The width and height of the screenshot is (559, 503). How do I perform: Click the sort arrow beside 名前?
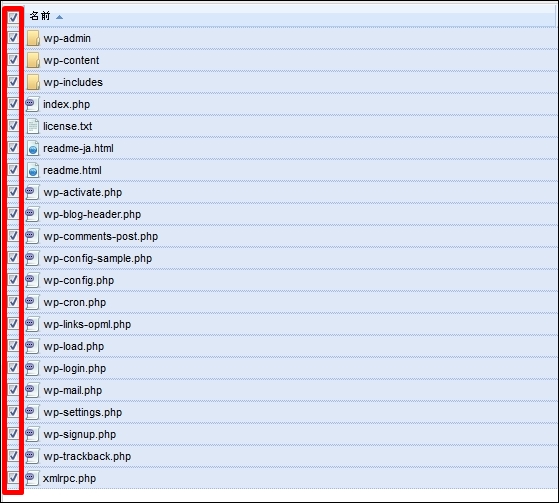(x=60, y=17)
